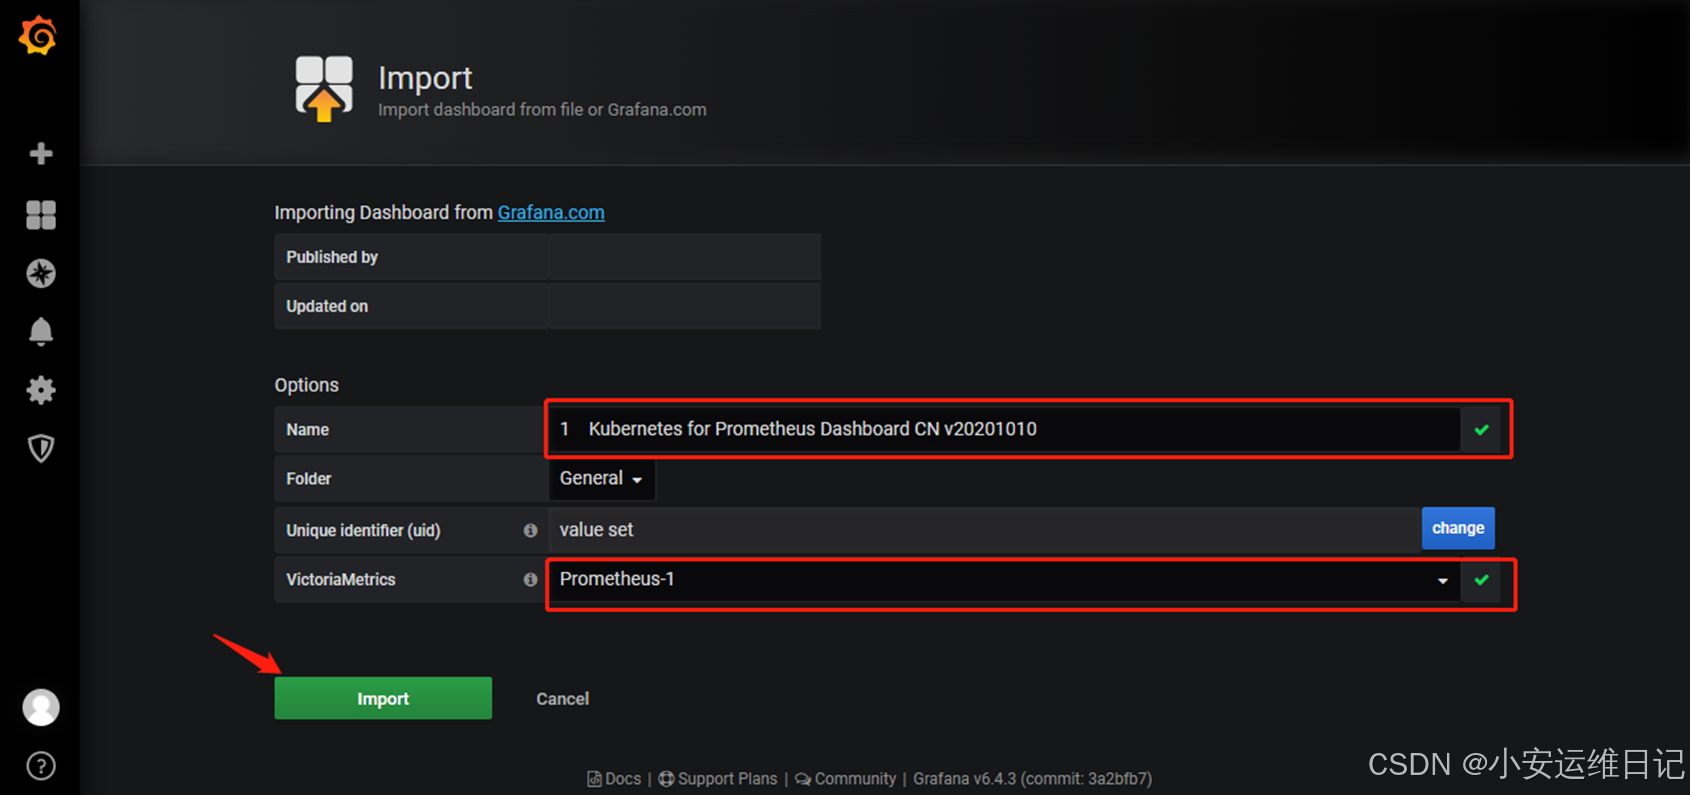1690x795 pixels.
Task: Open the Configuration gear icon
Action: (x=41, y=390)
